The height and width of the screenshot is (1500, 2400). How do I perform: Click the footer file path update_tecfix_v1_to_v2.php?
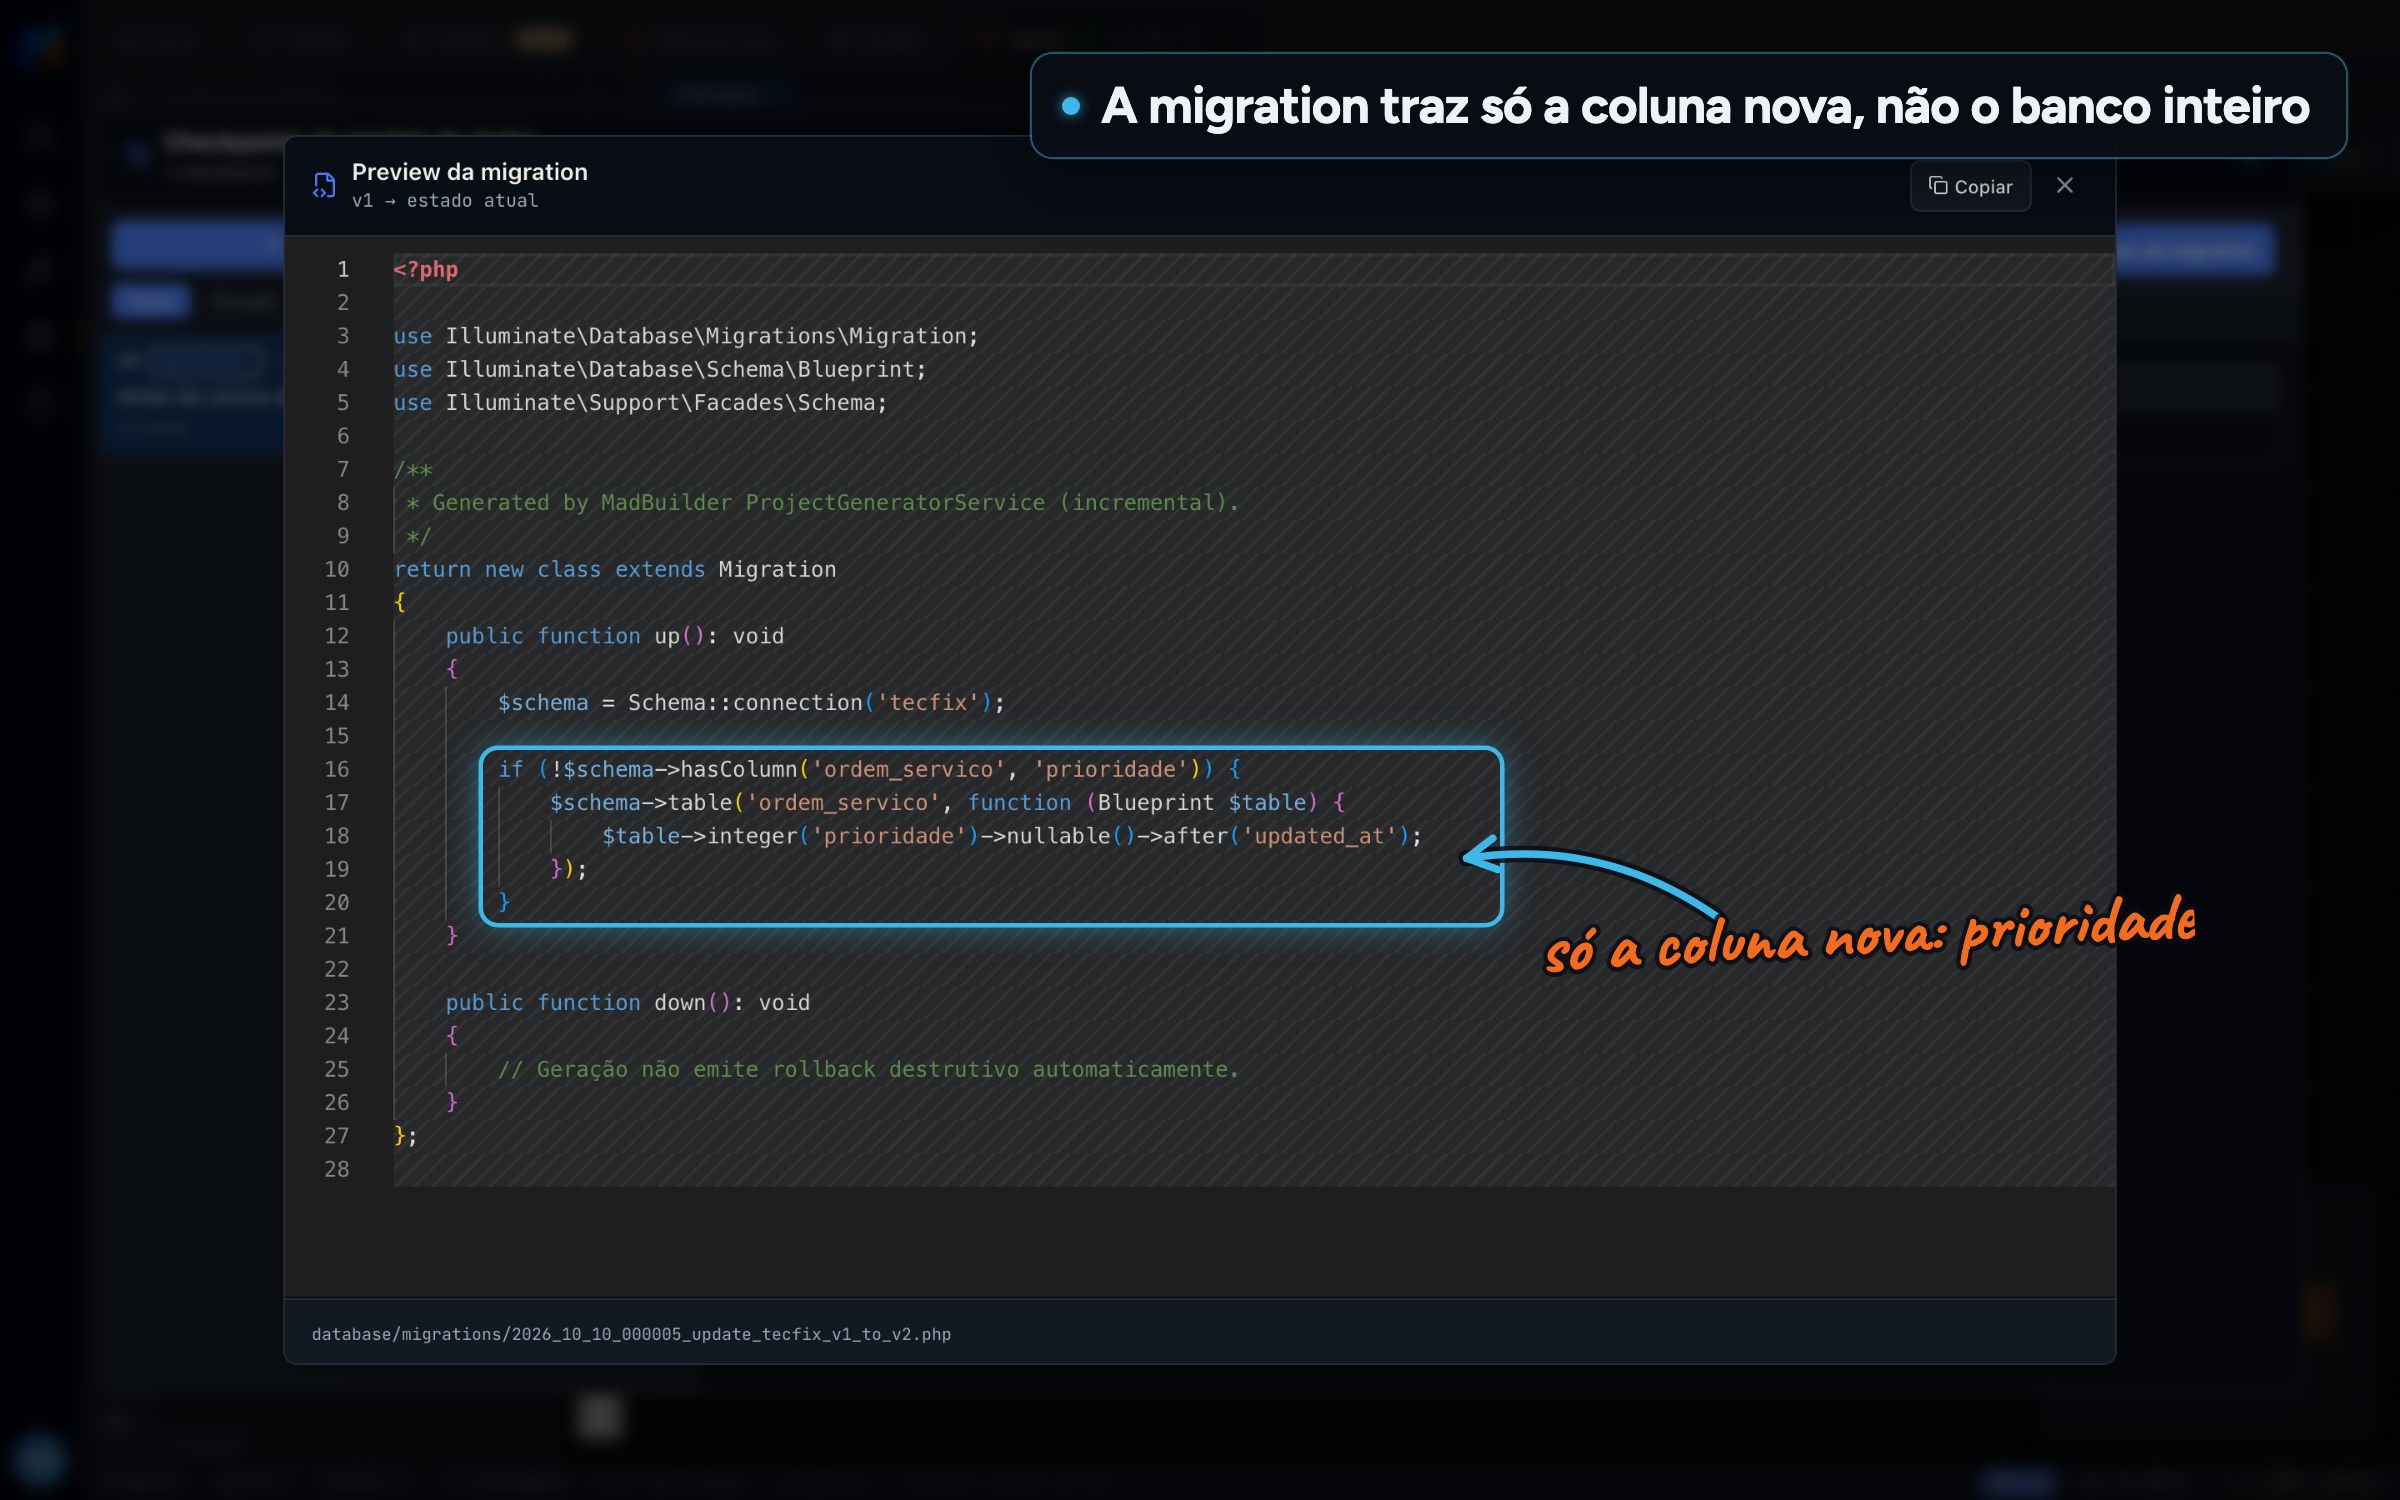[x=631, y=1334]
